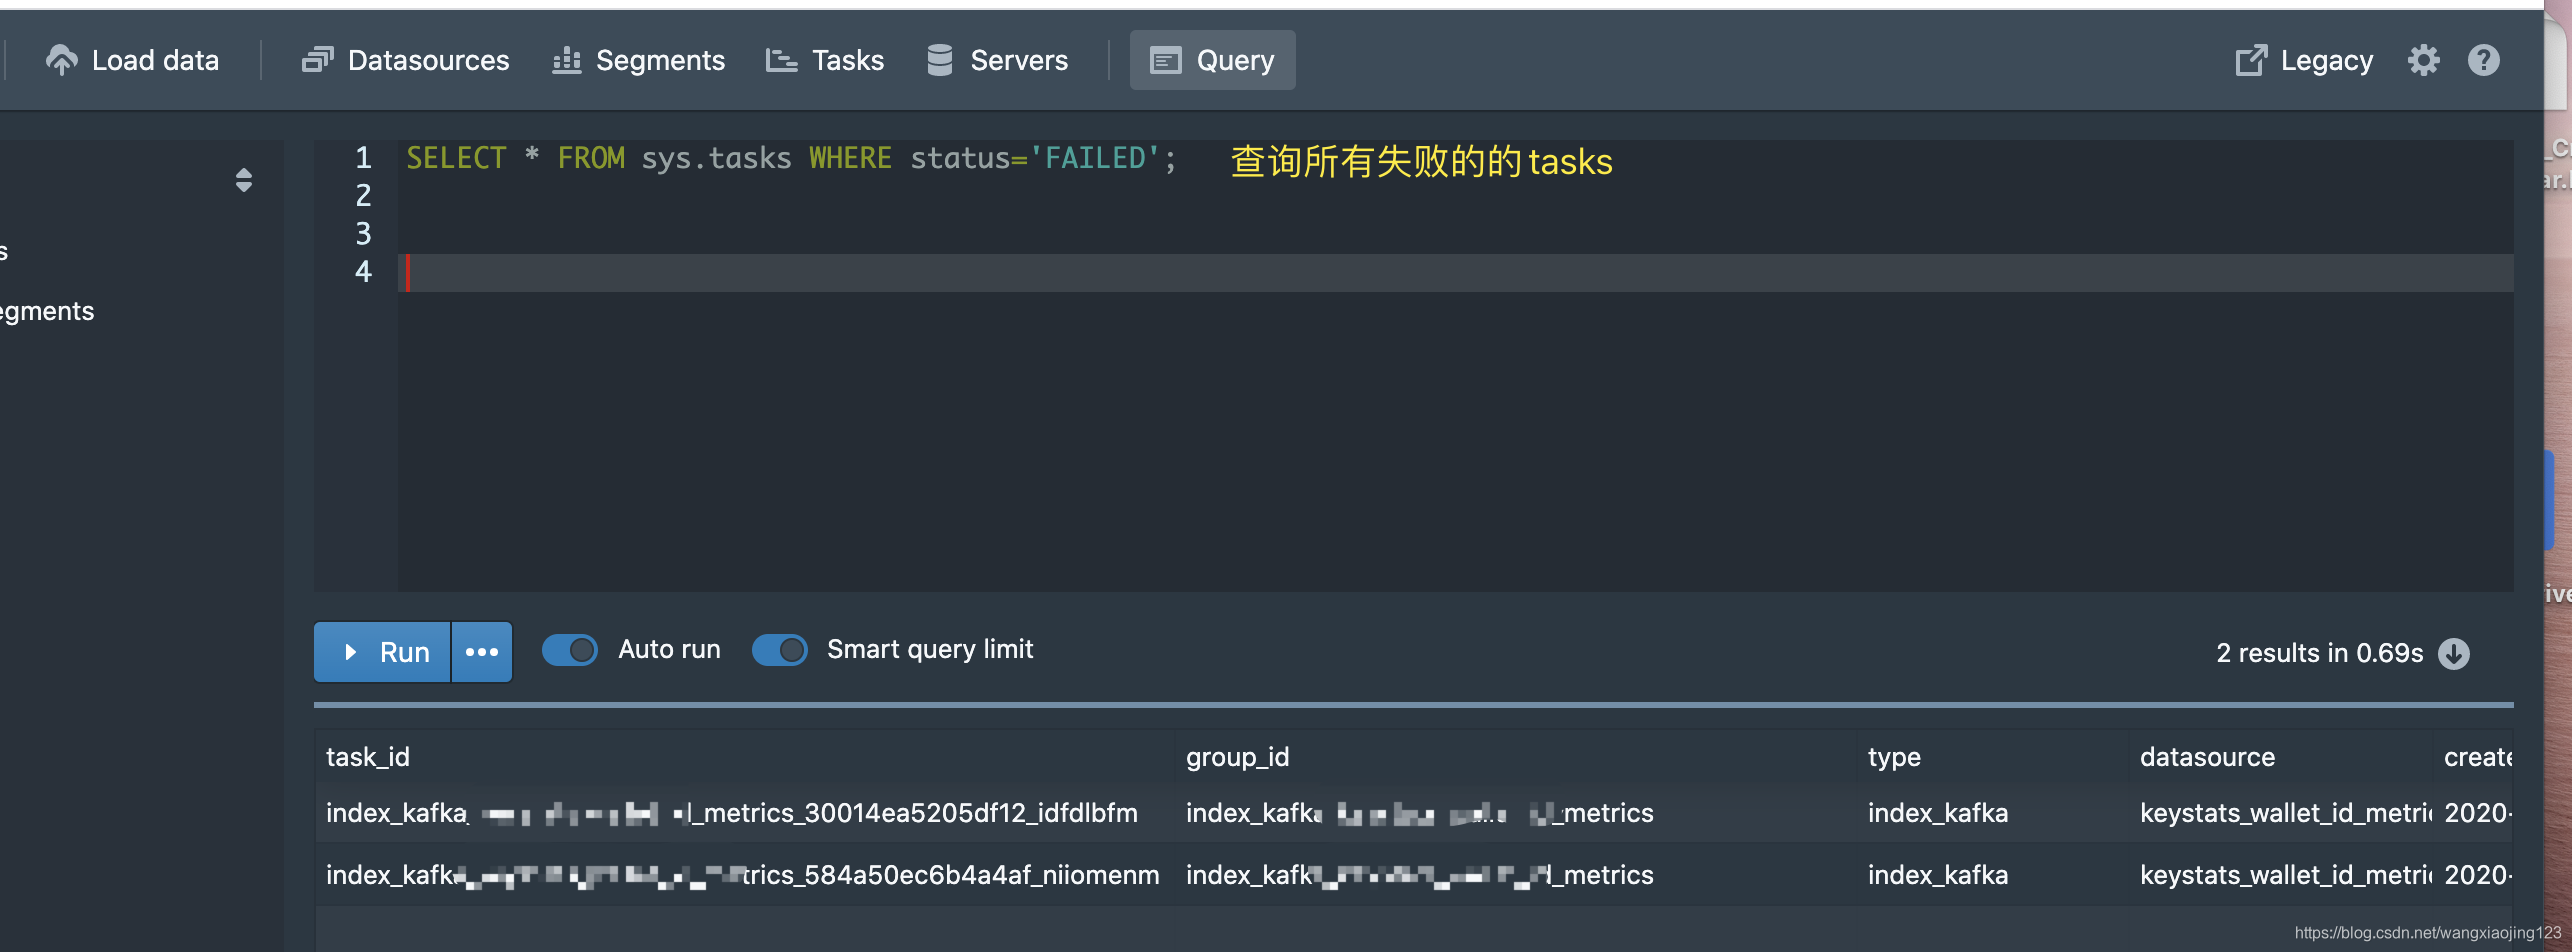This screenshot has height=952, width=2572.
Task: Click the Load data cloud upload icon
Action: click(x=61, y=60)
